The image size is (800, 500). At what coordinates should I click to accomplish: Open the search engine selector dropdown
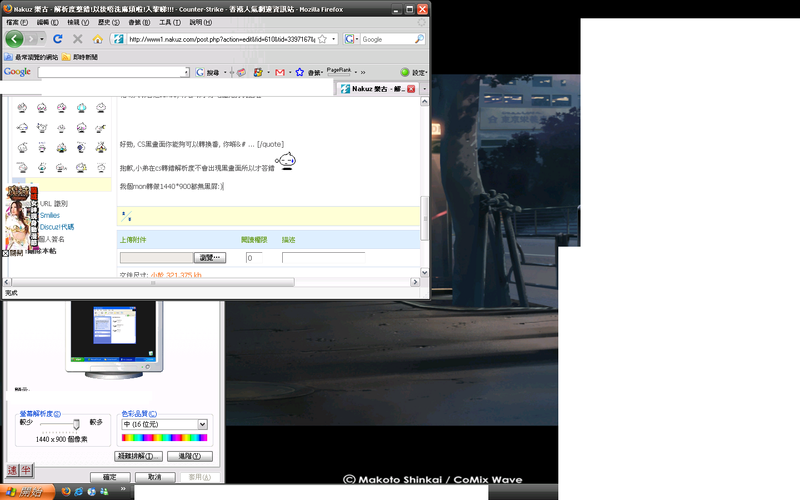coord(352,39)
